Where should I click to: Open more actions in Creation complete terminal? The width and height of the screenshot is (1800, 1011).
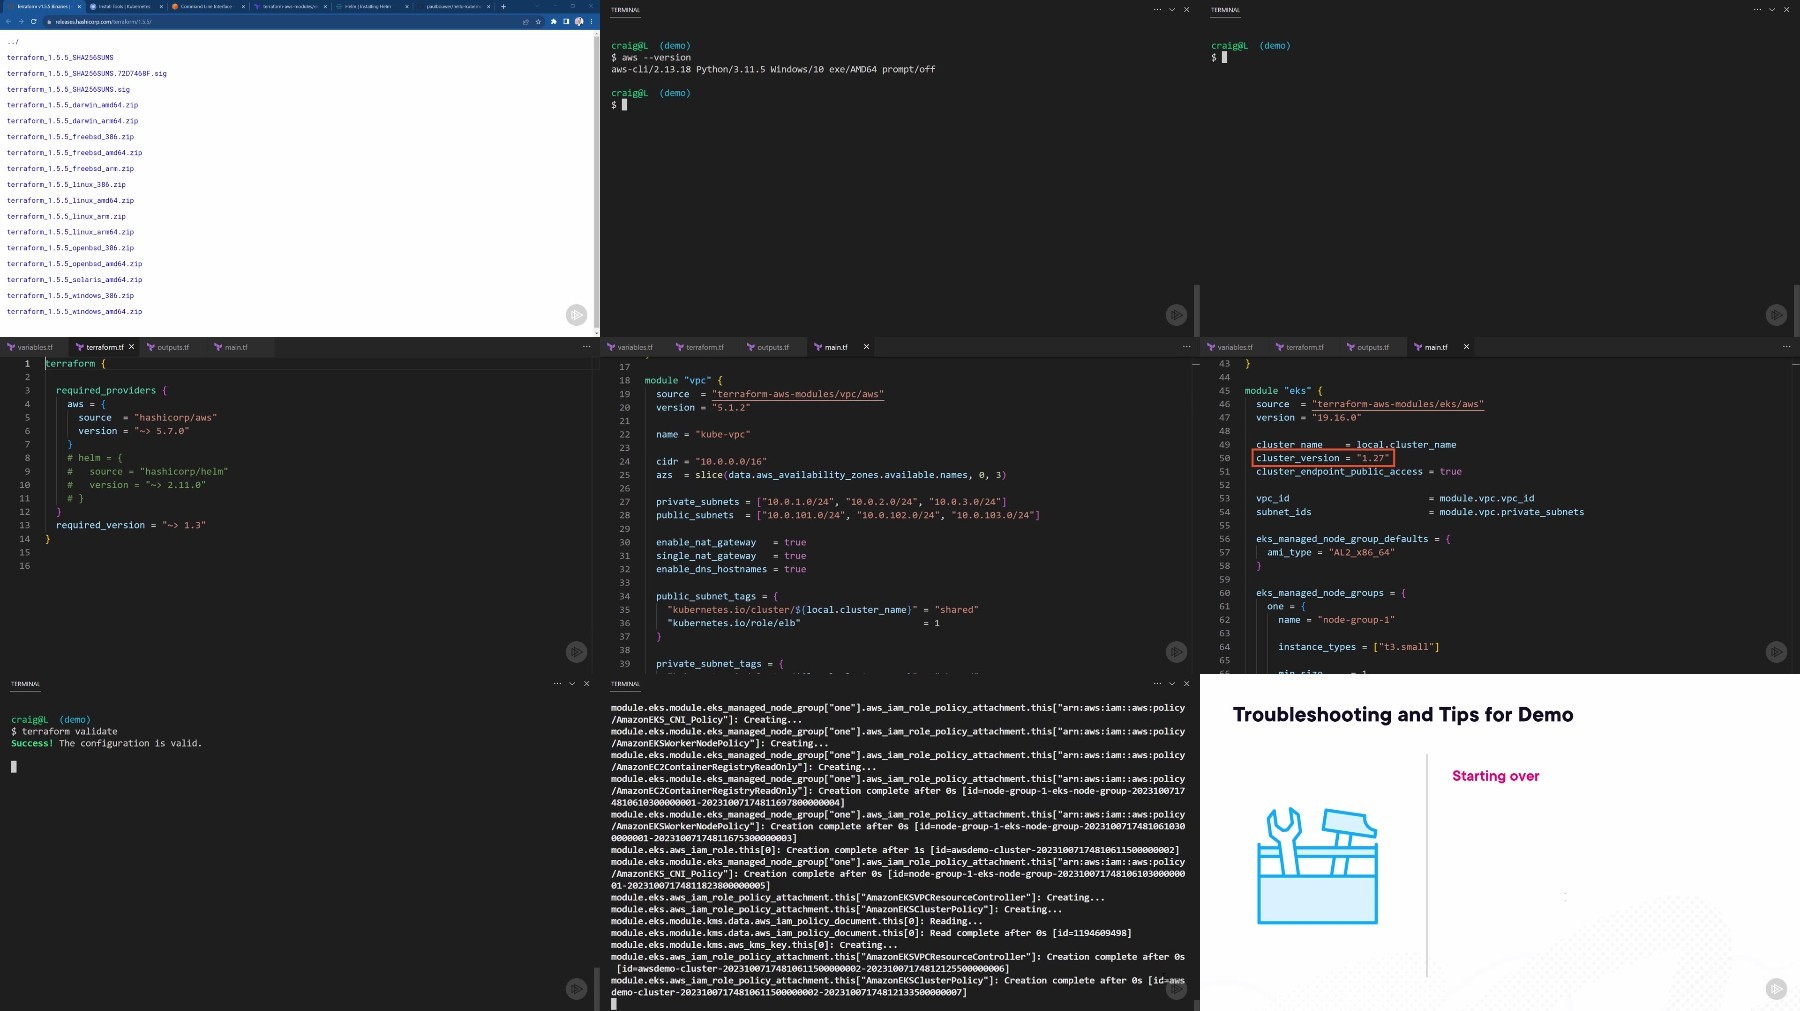coord(1157,684)
